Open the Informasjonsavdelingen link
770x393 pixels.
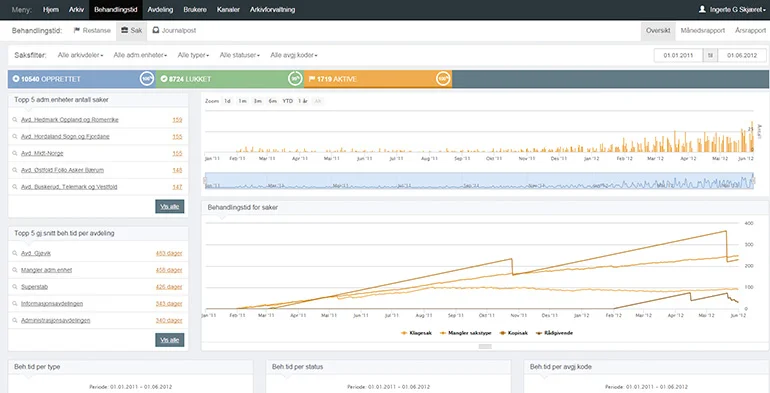[x=52, y=304]
